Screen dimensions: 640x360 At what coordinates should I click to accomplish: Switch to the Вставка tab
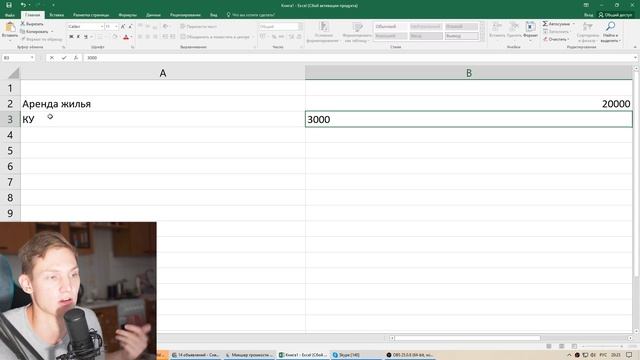click(56, 15)
